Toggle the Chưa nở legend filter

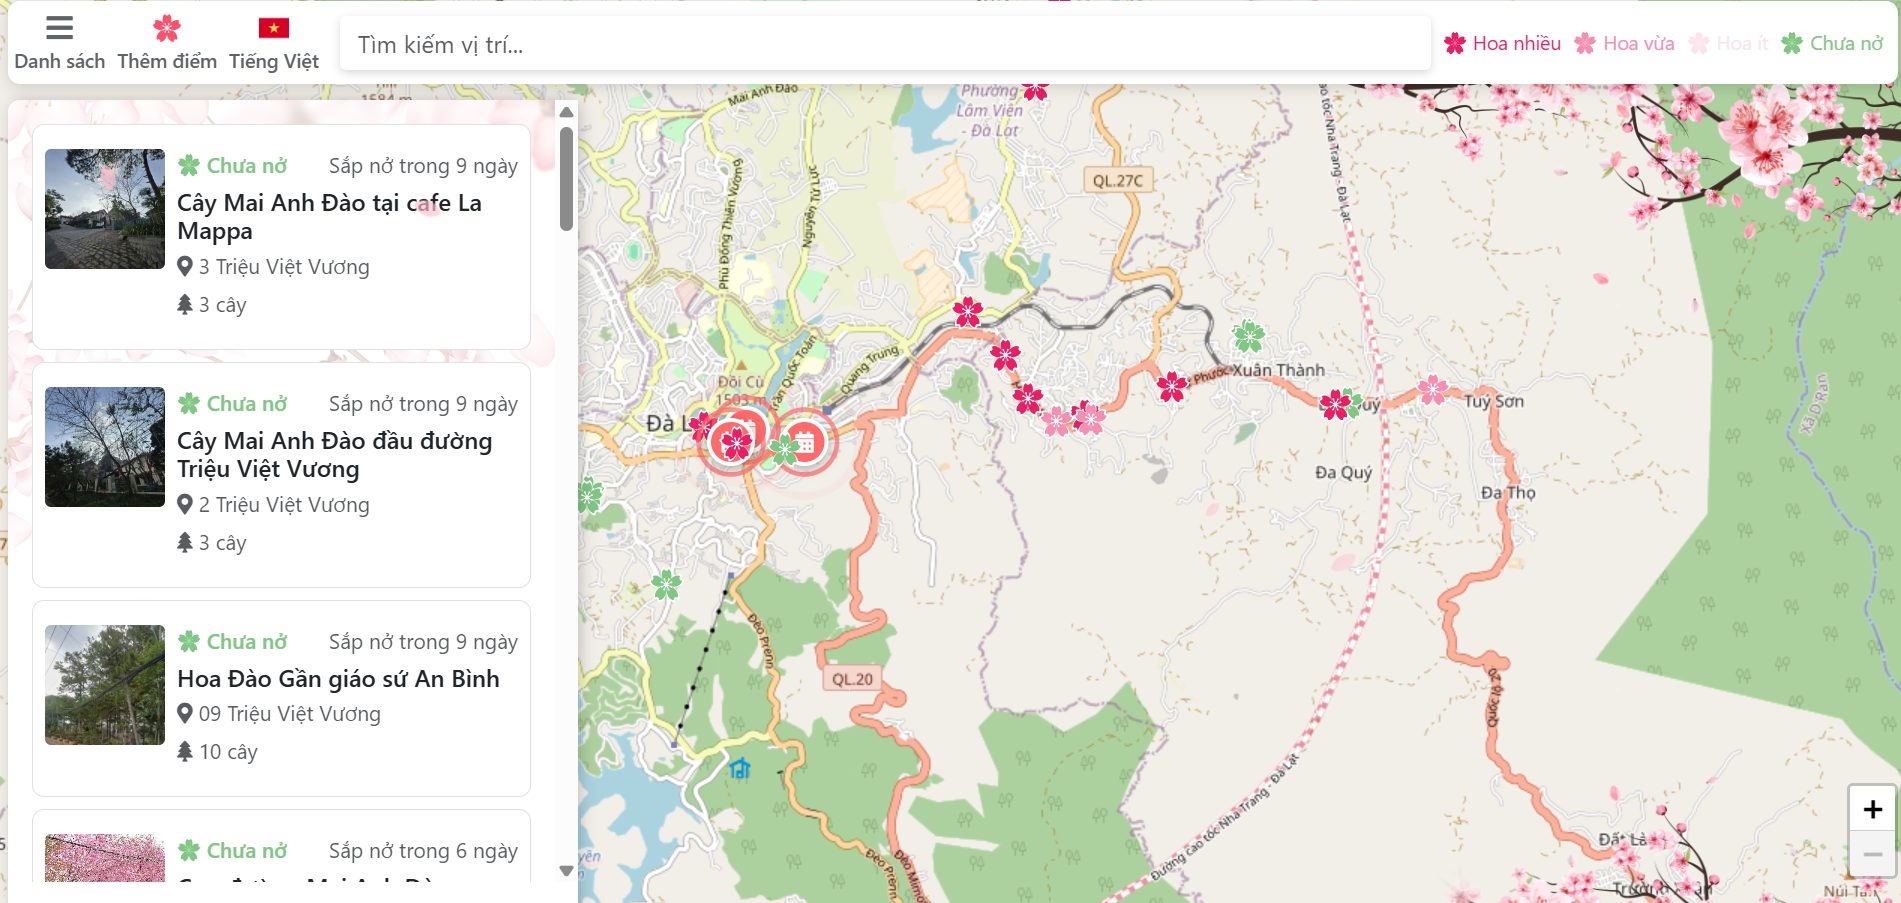coord(1832,43)
